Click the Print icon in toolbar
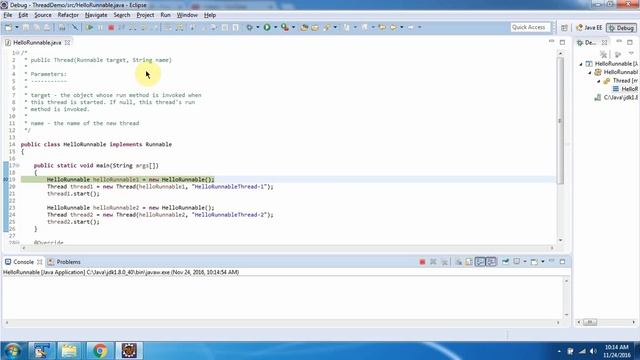Image resolution: width=640 pixels, height=360 pixels. tap(62, 27)
